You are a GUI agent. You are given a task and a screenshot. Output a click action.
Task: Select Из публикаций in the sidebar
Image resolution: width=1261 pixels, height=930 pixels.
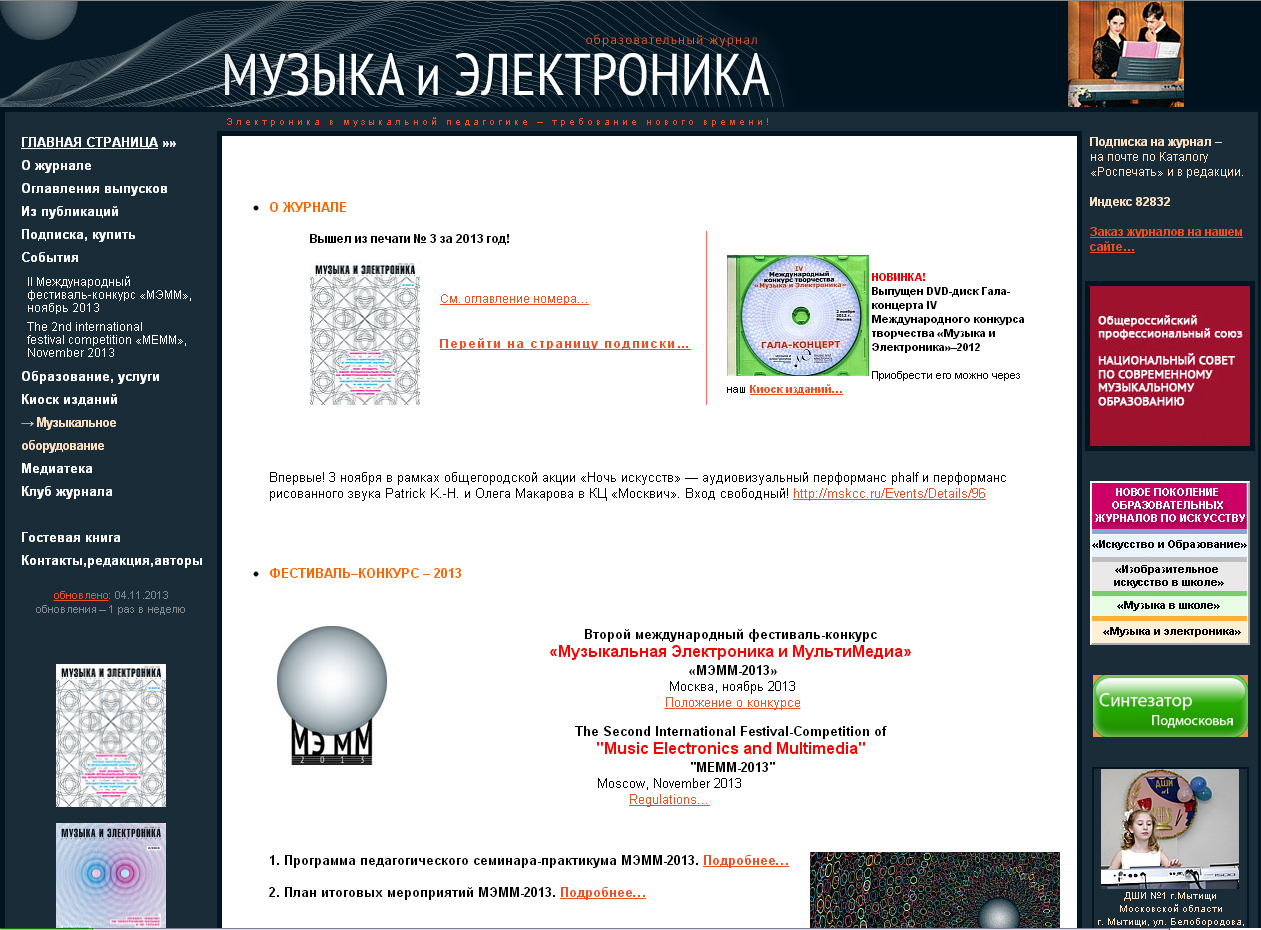pos(70,211)
